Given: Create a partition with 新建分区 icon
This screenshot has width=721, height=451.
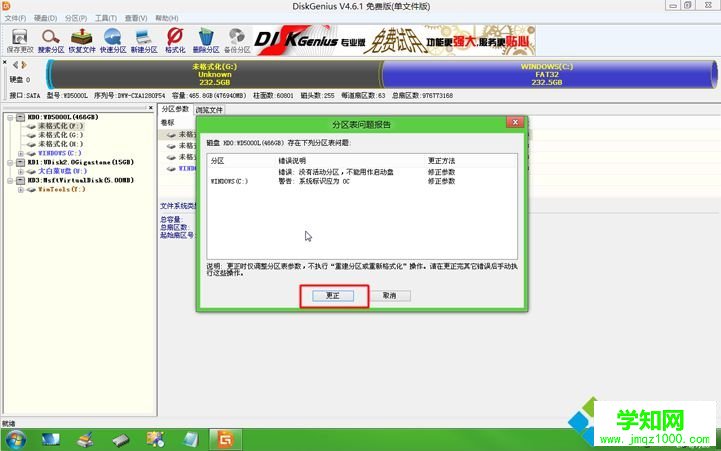Looking at the screenshot, I should [144, 40].
